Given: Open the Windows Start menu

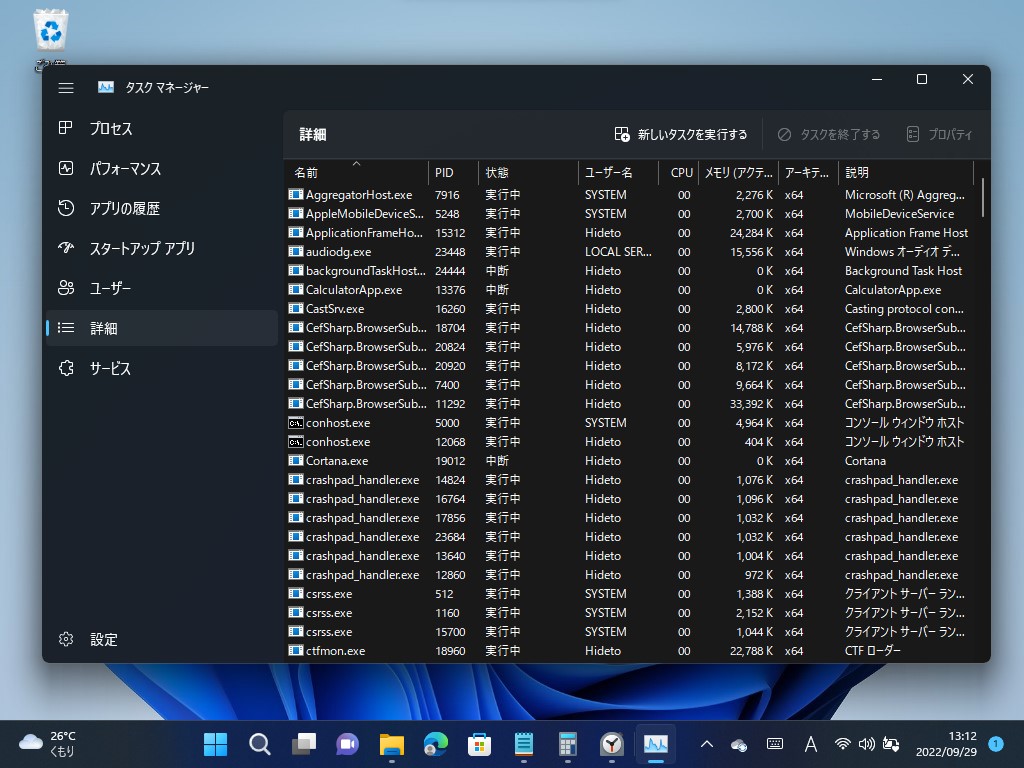Looking at the screenshot, I should click(x=216, y=744).
